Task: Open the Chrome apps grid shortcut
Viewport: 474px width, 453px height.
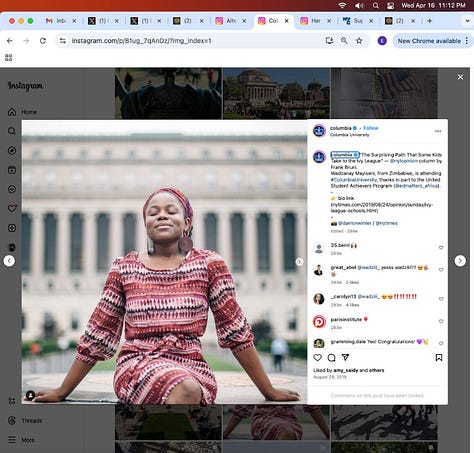Action: coord(9,58)
